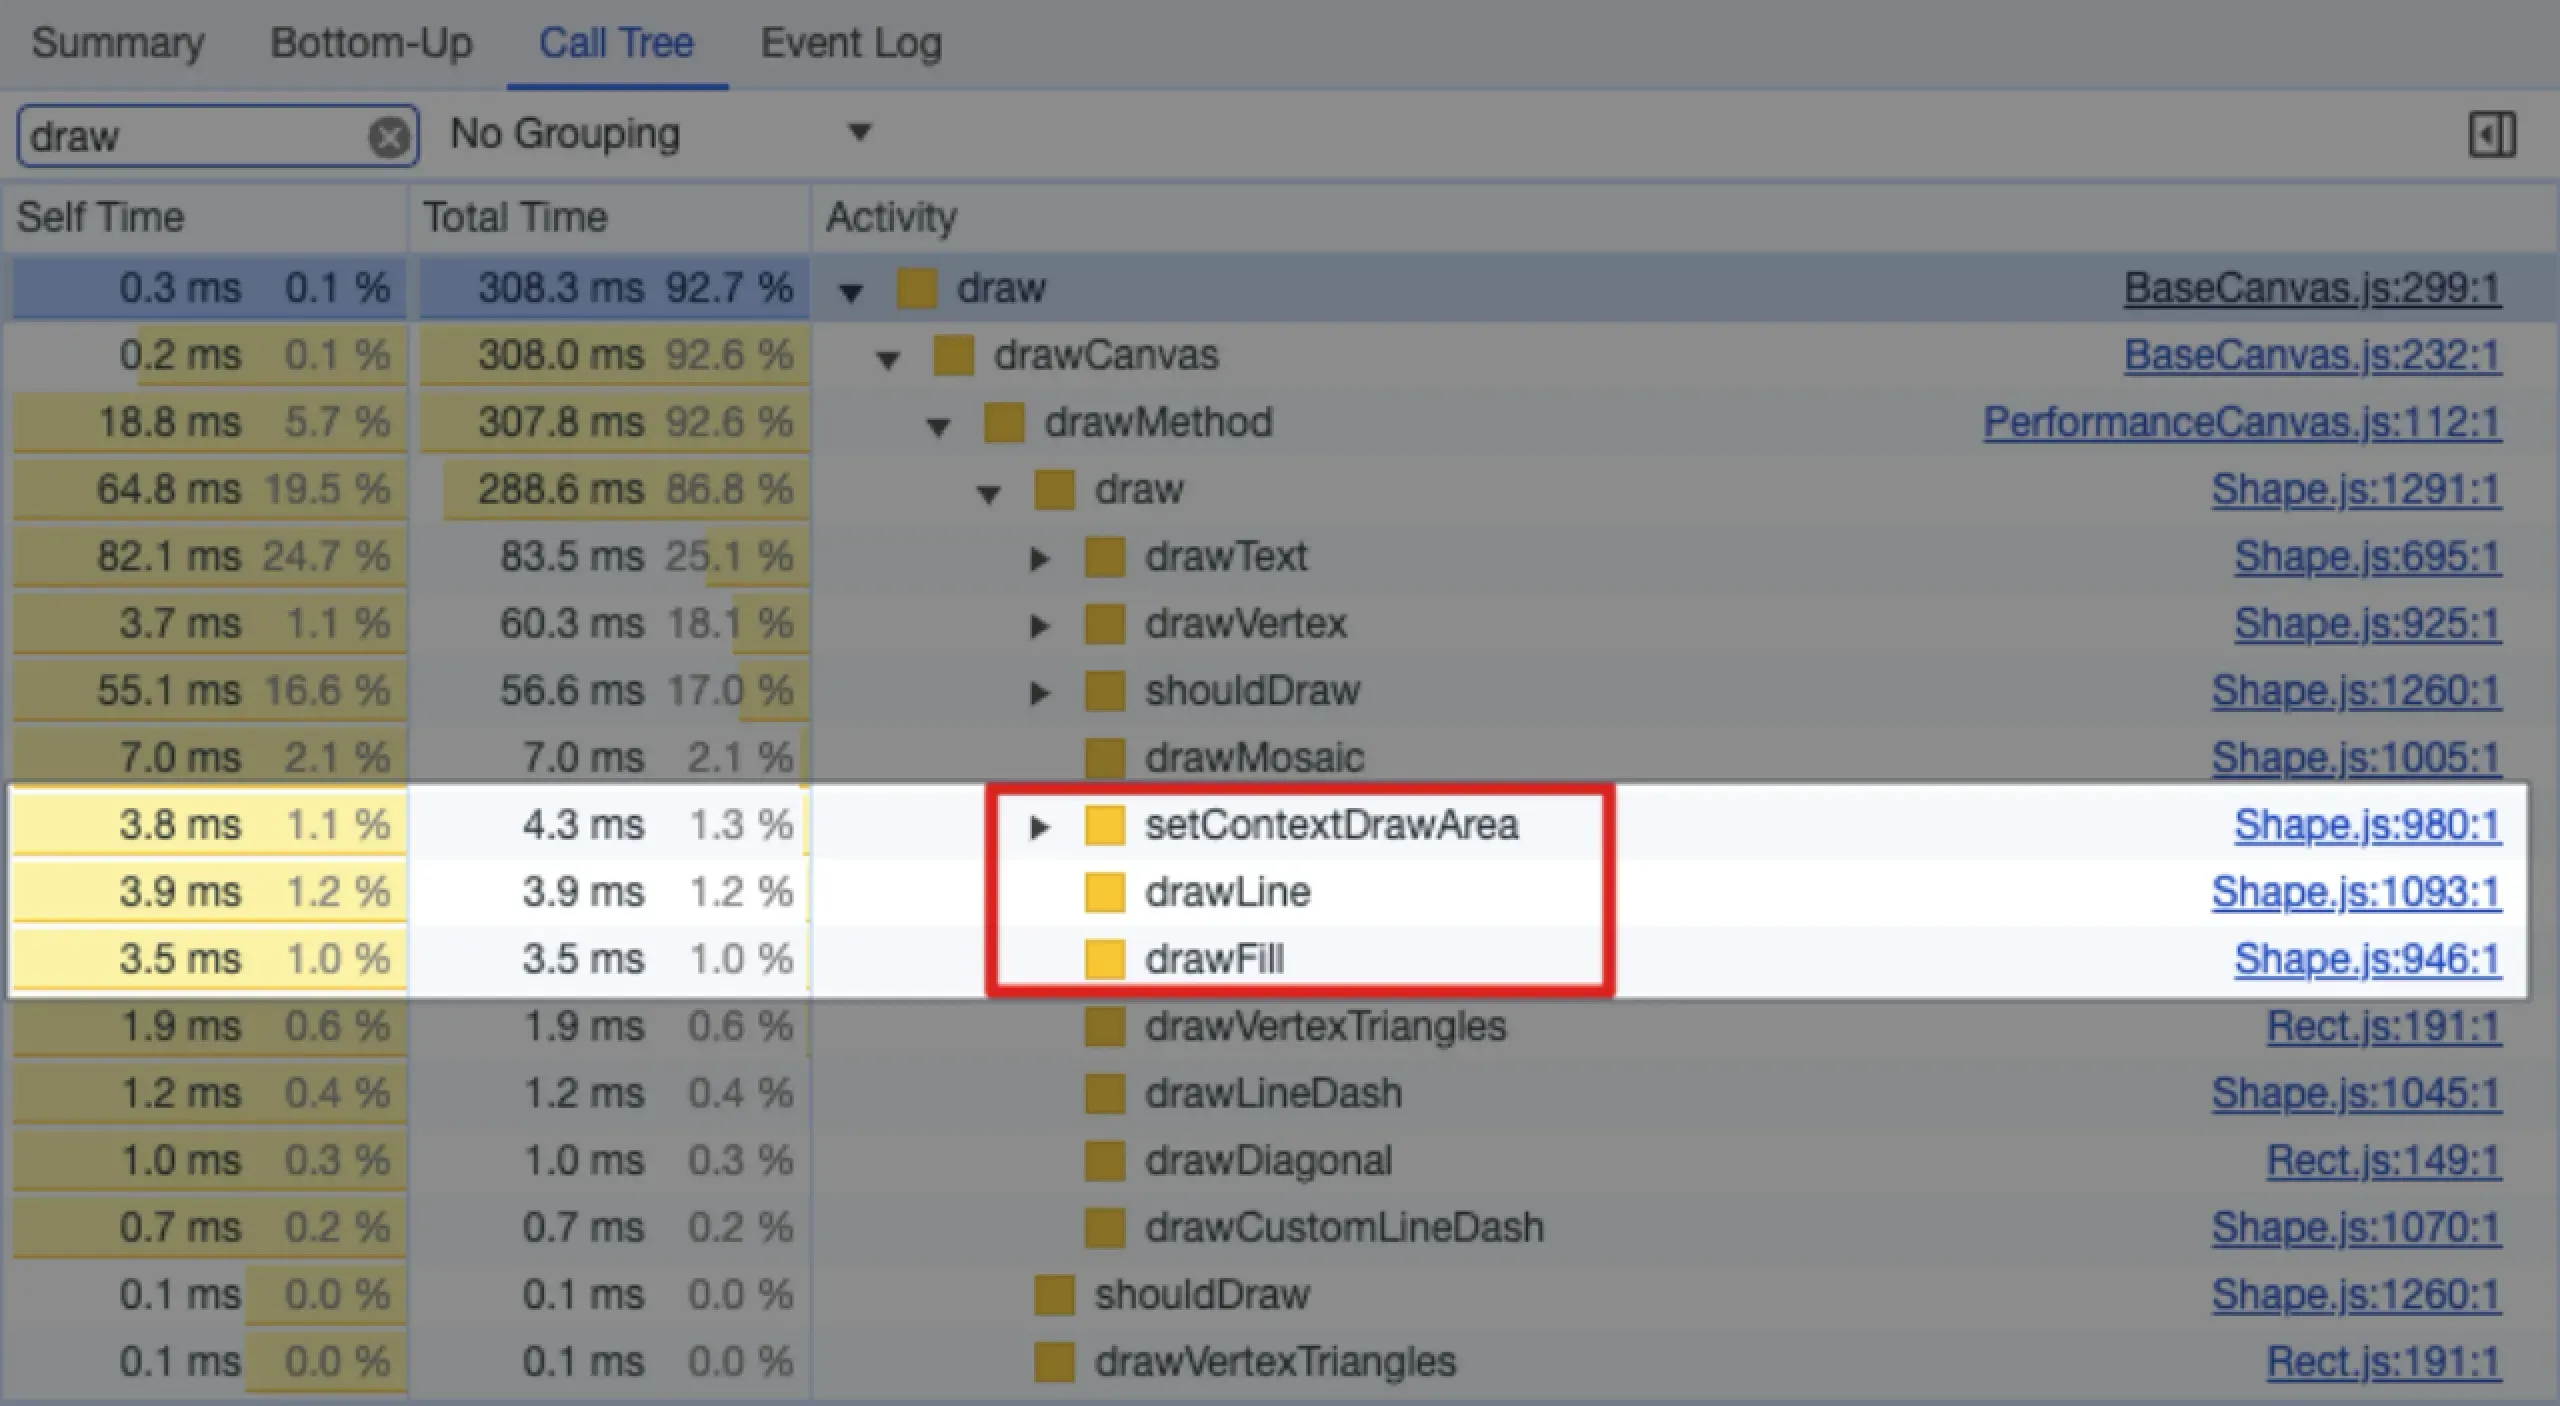Expand the drawText tree node
This screenshot has width=2560, height=1406.
1039,558
